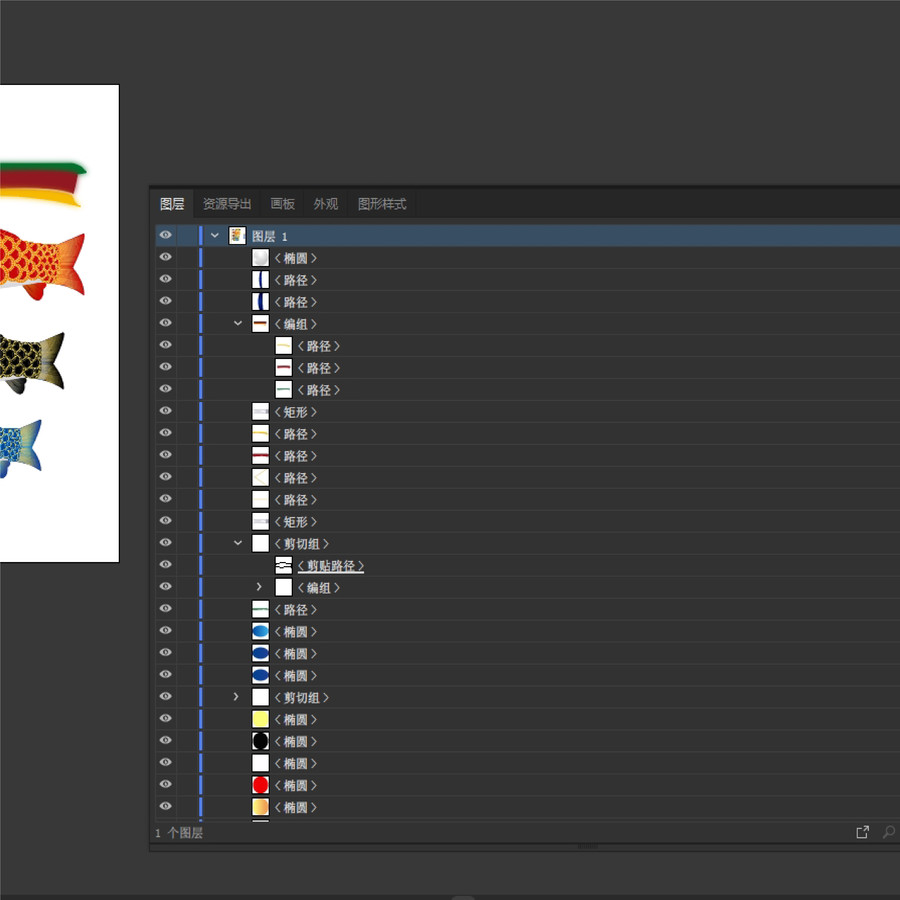Open the 画板 tab
Image resolution: width=900 pixels, height=900 pixels.
click(282, 204)
